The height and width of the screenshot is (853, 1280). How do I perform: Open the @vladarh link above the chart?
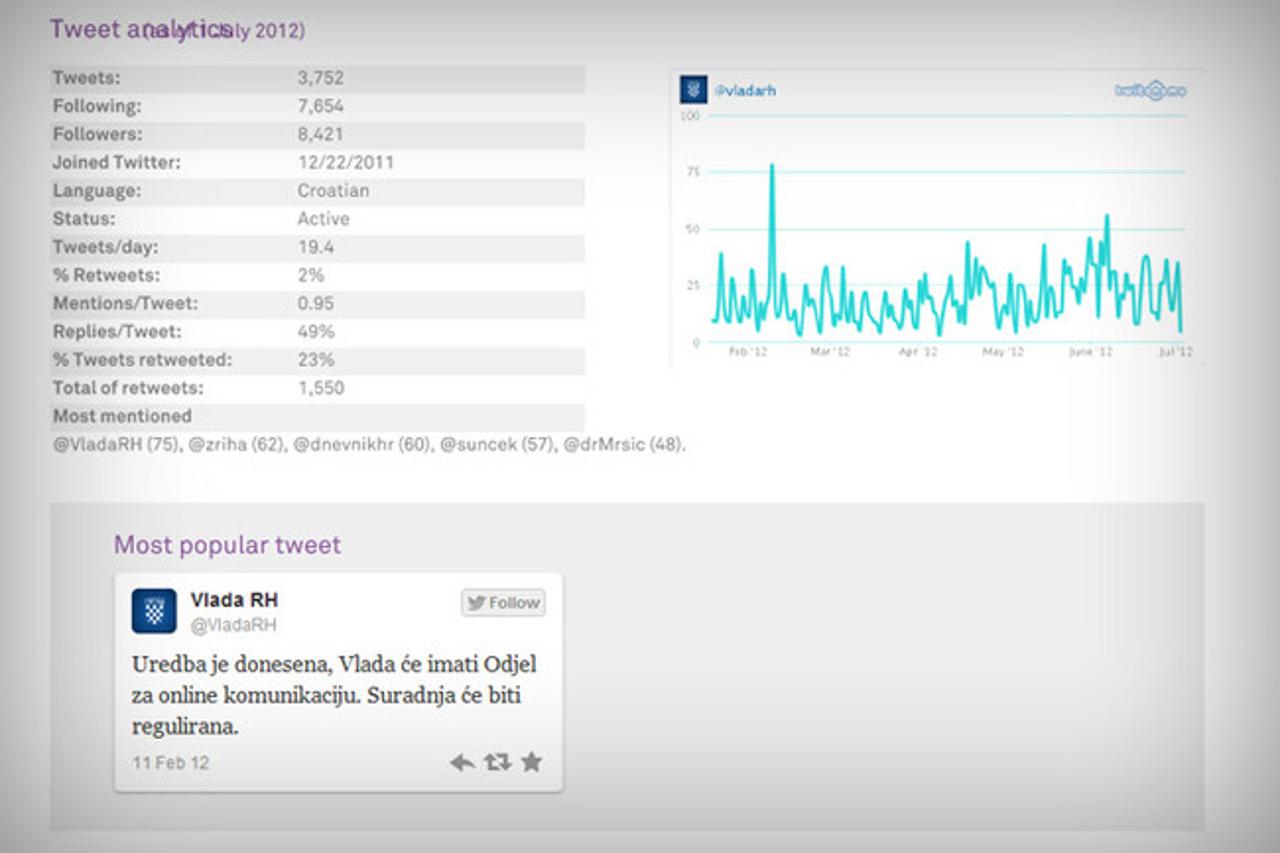745,91
